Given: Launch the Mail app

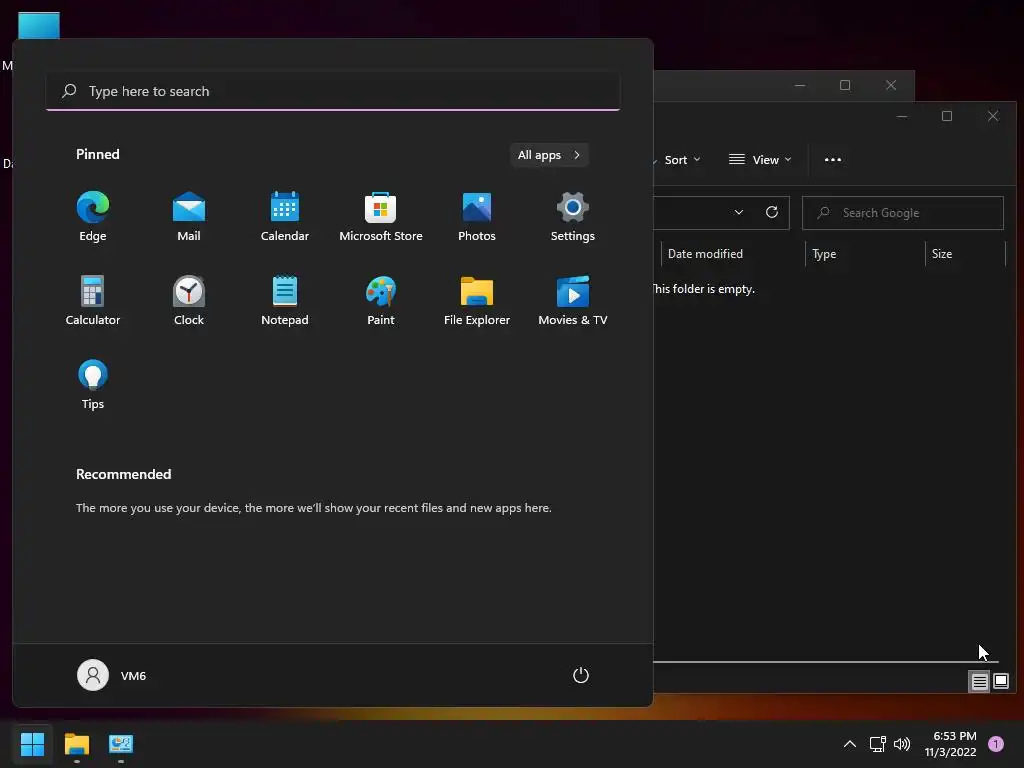Looking at the screenshot, I should (189, 216).
